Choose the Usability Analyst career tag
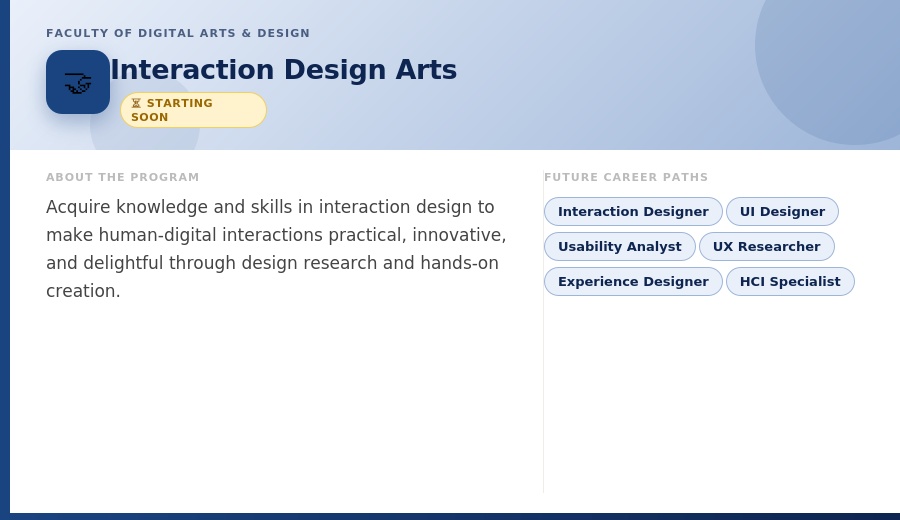 tap(620, 247)
